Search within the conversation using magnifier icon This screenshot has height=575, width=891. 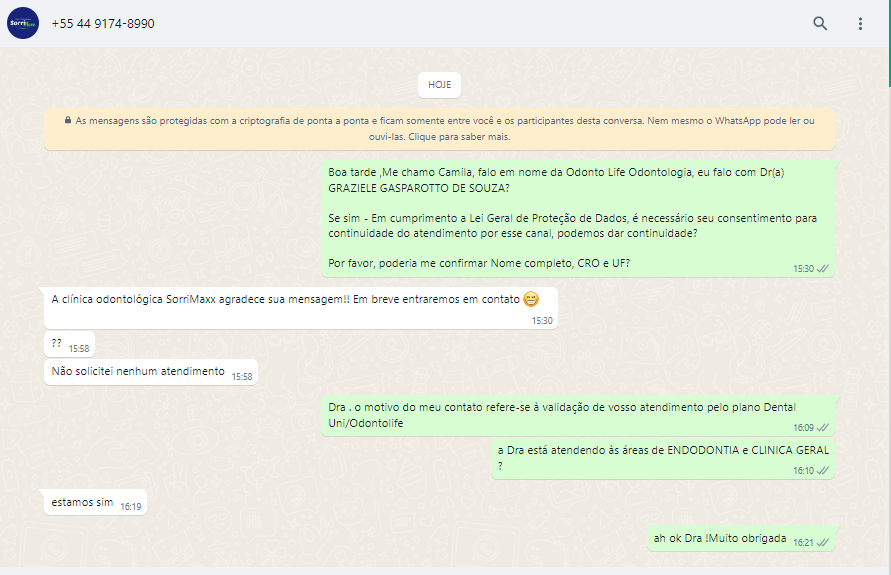pos(820,23)
